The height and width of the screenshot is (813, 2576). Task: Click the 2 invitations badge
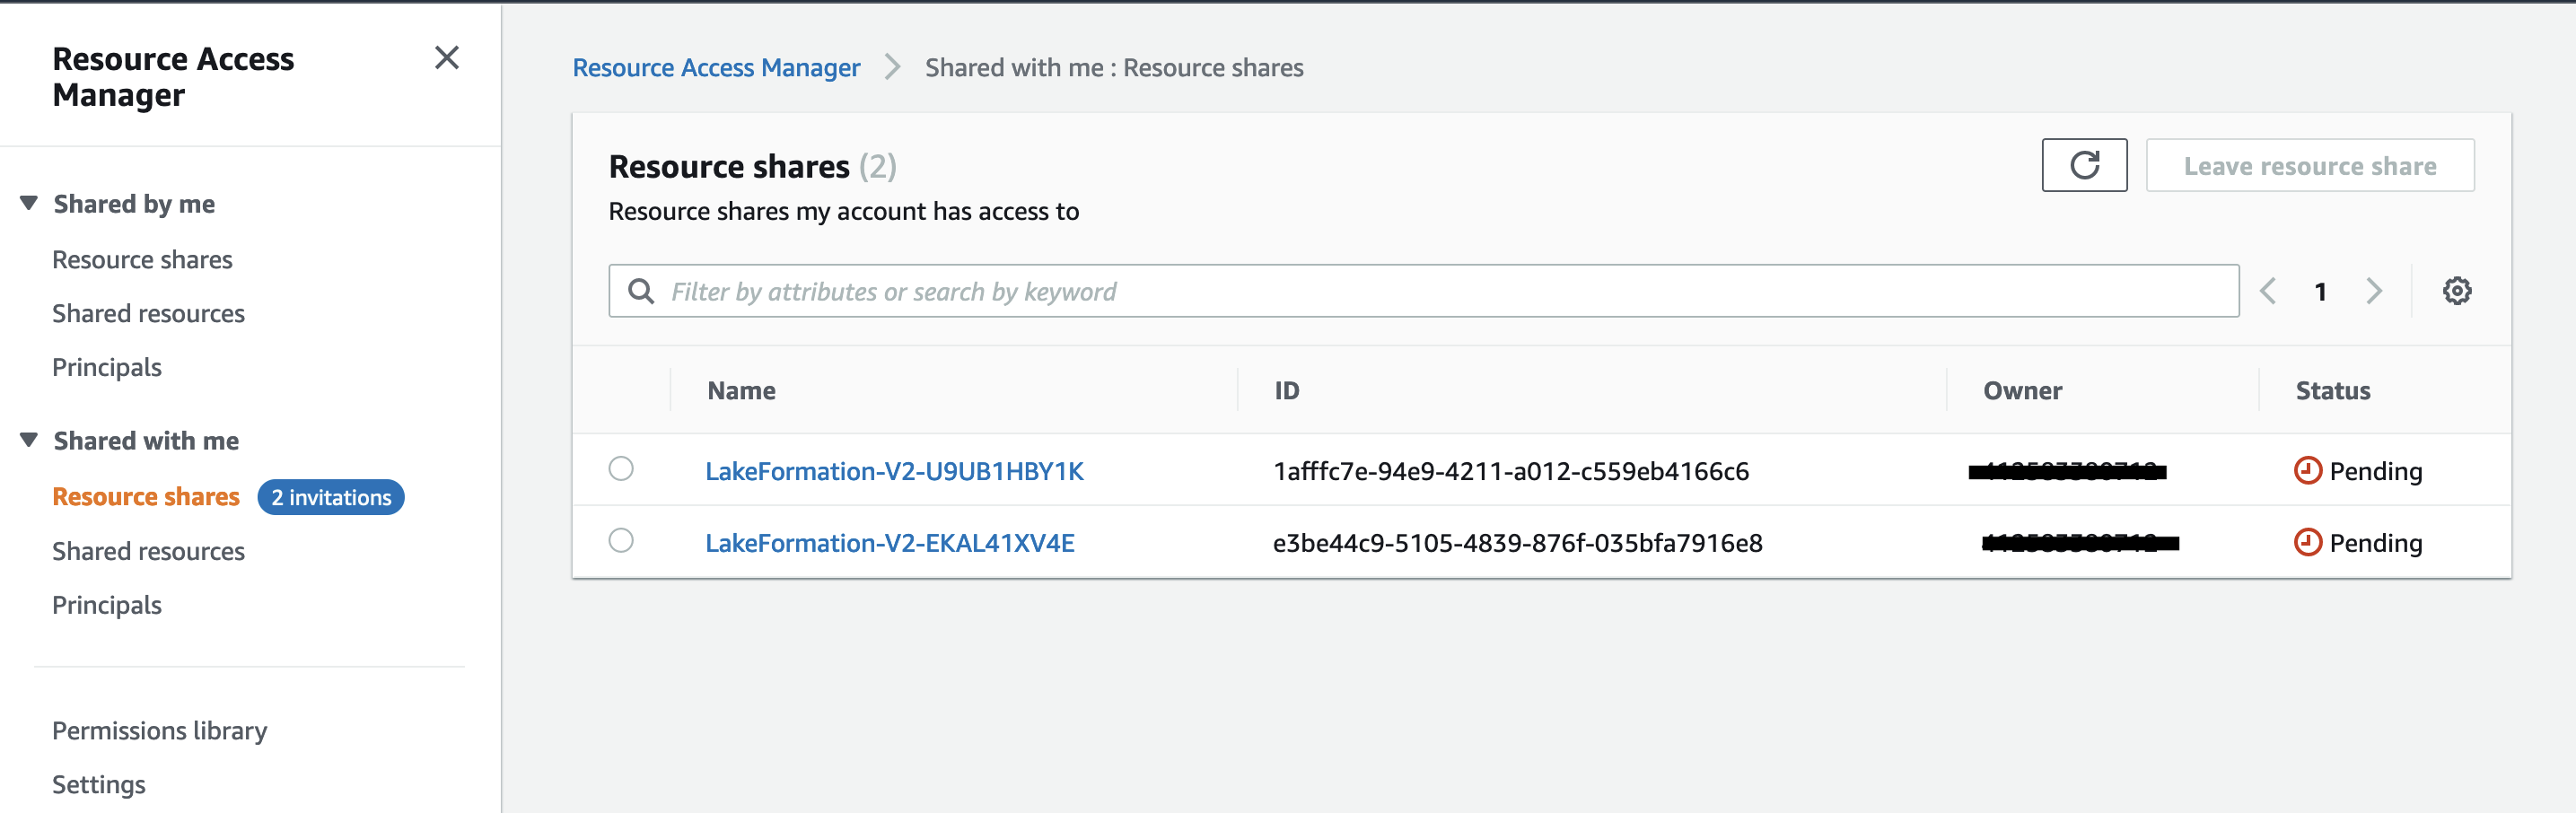pyautogui.click(x=331, y=496)
